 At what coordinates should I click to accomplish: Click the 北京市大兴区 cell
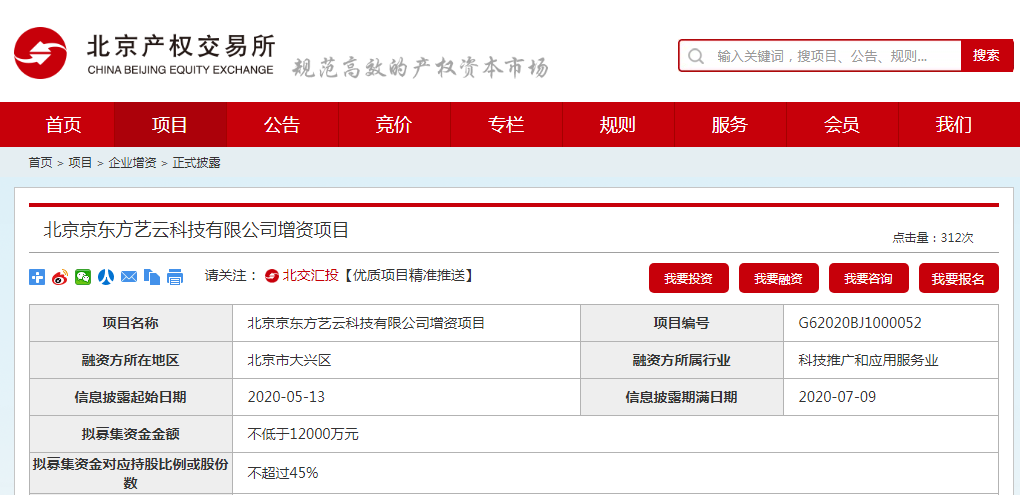(289, 360)
